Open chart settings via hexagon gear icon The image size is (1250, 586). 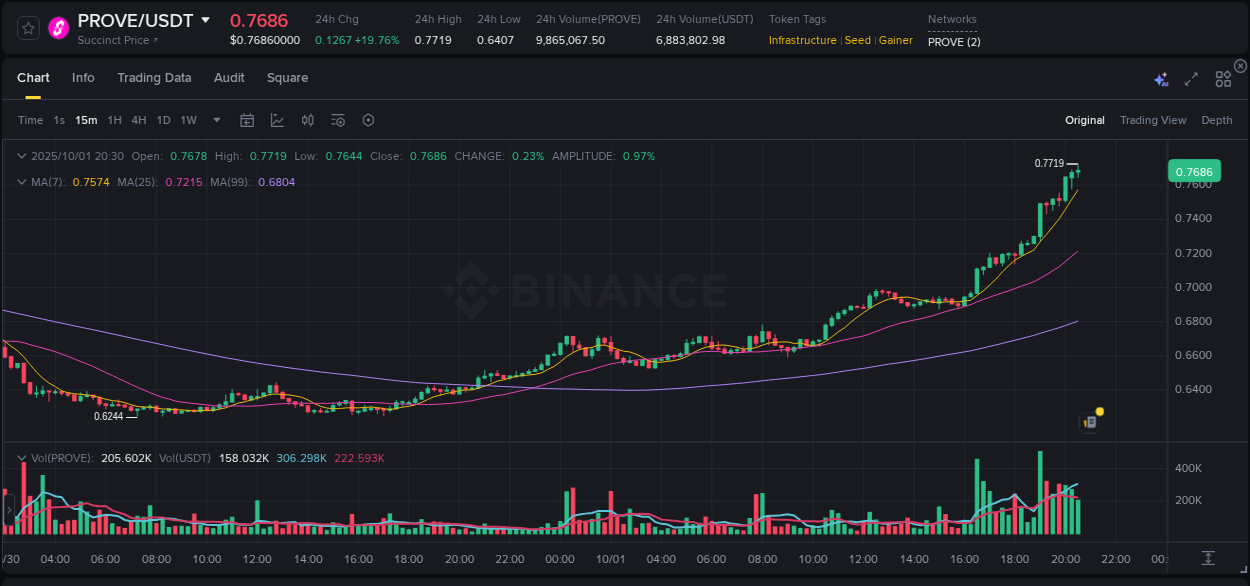click(x=368, y=120)
